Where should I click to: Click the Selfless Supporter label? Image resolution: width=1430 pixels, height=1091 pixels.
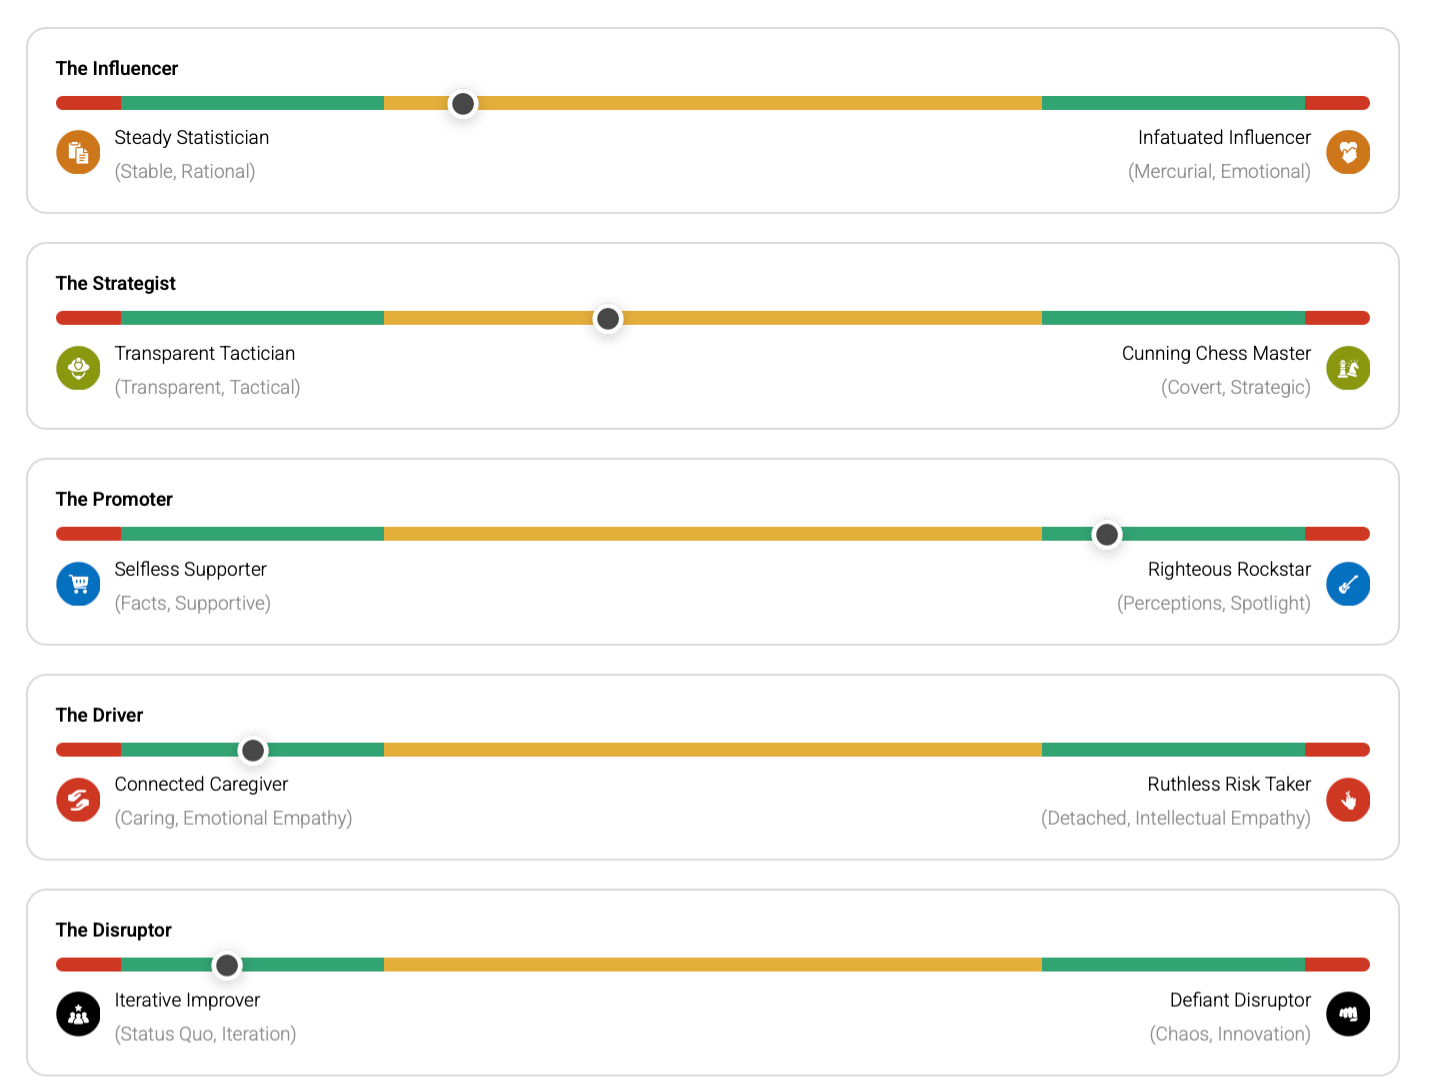tap(190, 569)
